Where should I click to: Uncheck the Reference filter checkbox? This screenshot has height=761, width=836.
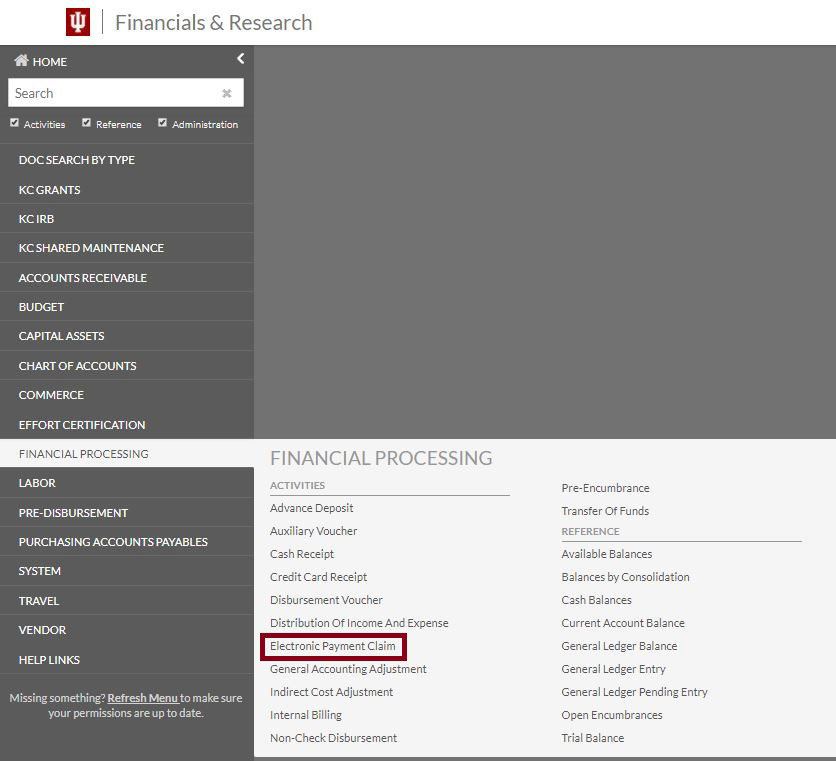[86, 123]
